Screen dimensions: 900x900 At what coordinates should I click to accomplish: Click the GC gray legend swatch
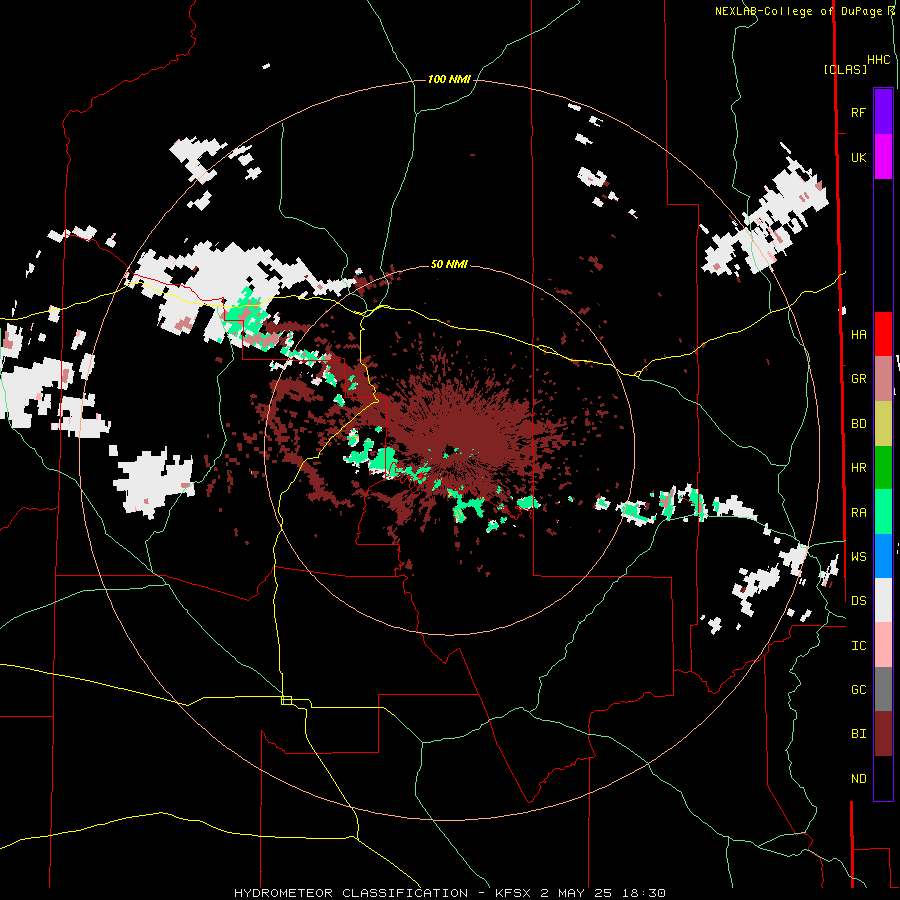pos(883,689)
